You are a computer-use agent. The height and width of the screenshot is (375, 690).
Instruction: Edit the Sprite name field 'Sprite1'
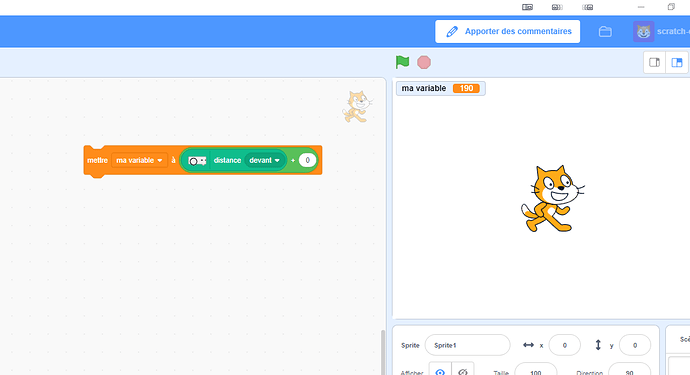(467, 345)
